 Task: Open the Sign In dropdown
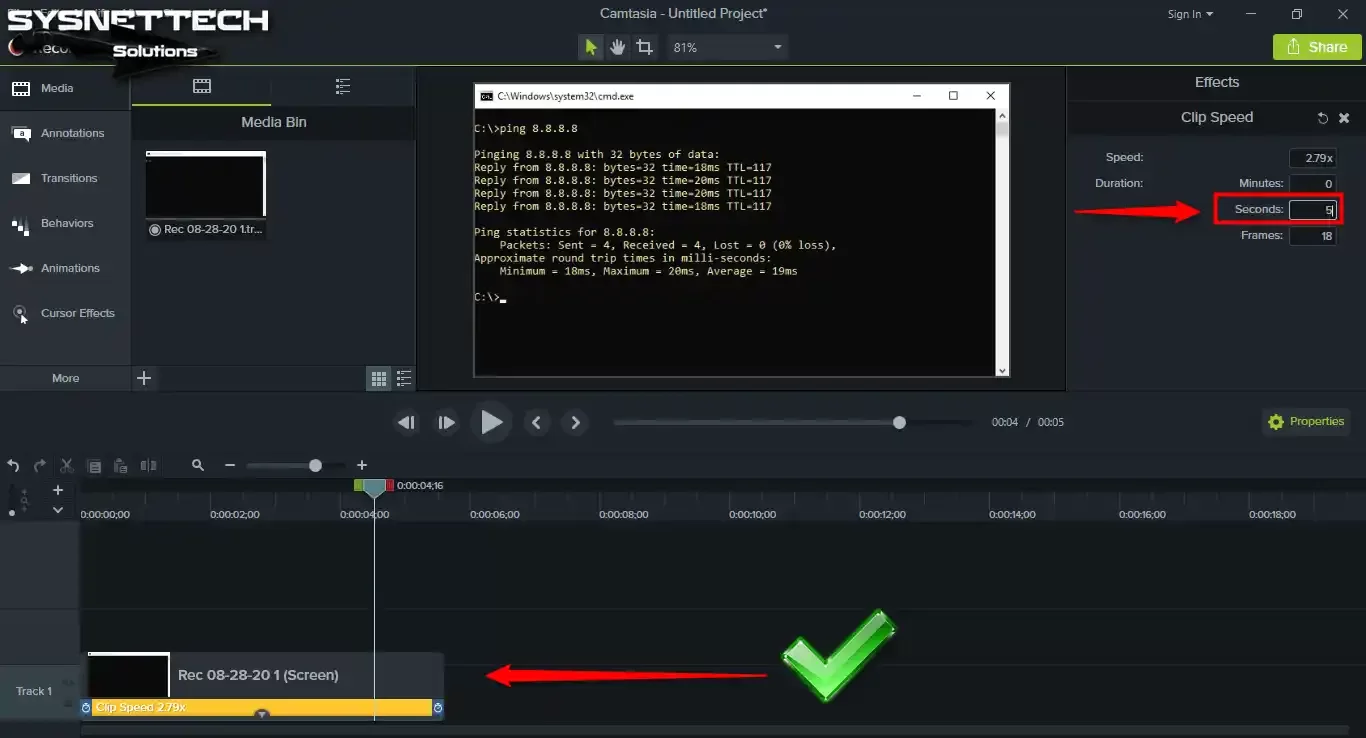(x=1190, y=14)
